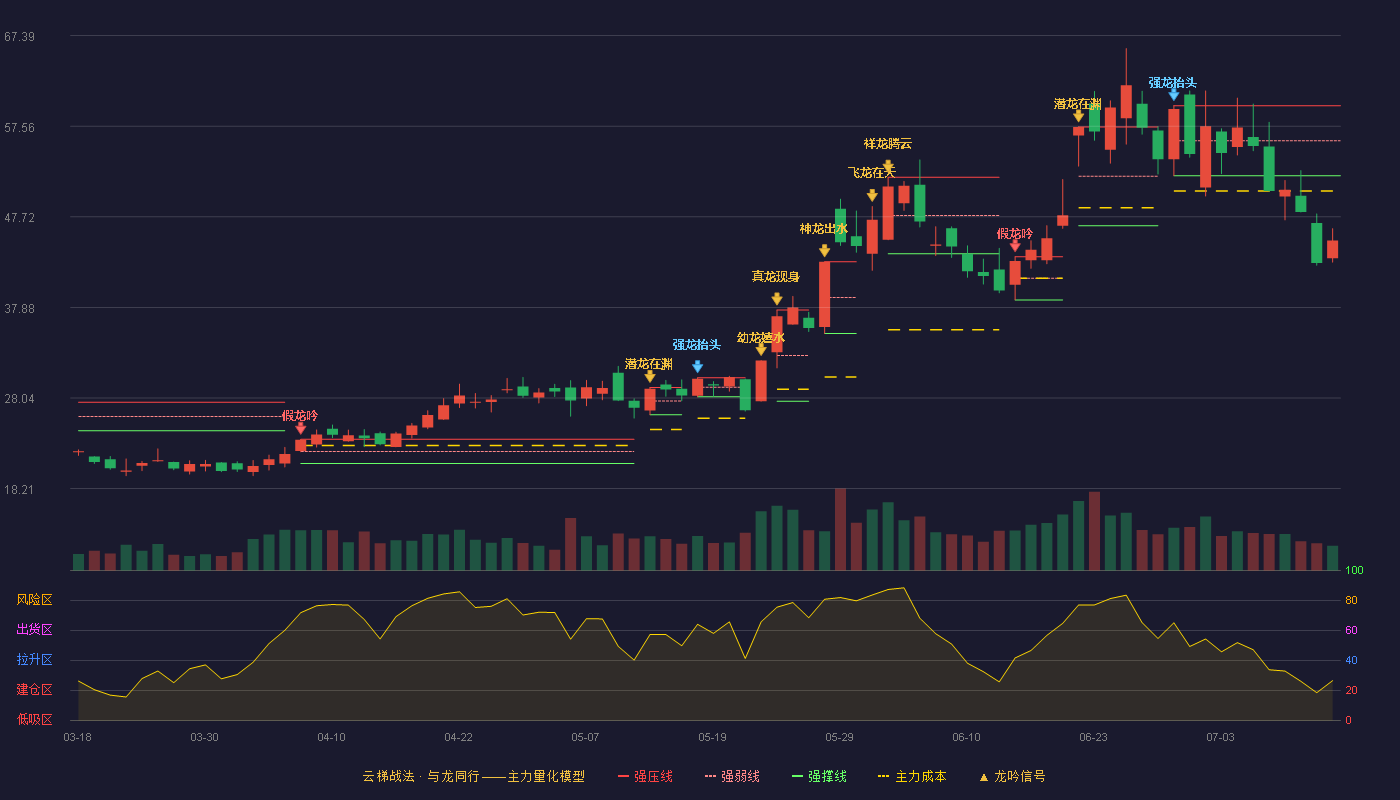The width and height of the screenshot is (1400, 800).
Task: Click the blue 强龙抬头 arrow after 06-23
Action: point(1173,95)
